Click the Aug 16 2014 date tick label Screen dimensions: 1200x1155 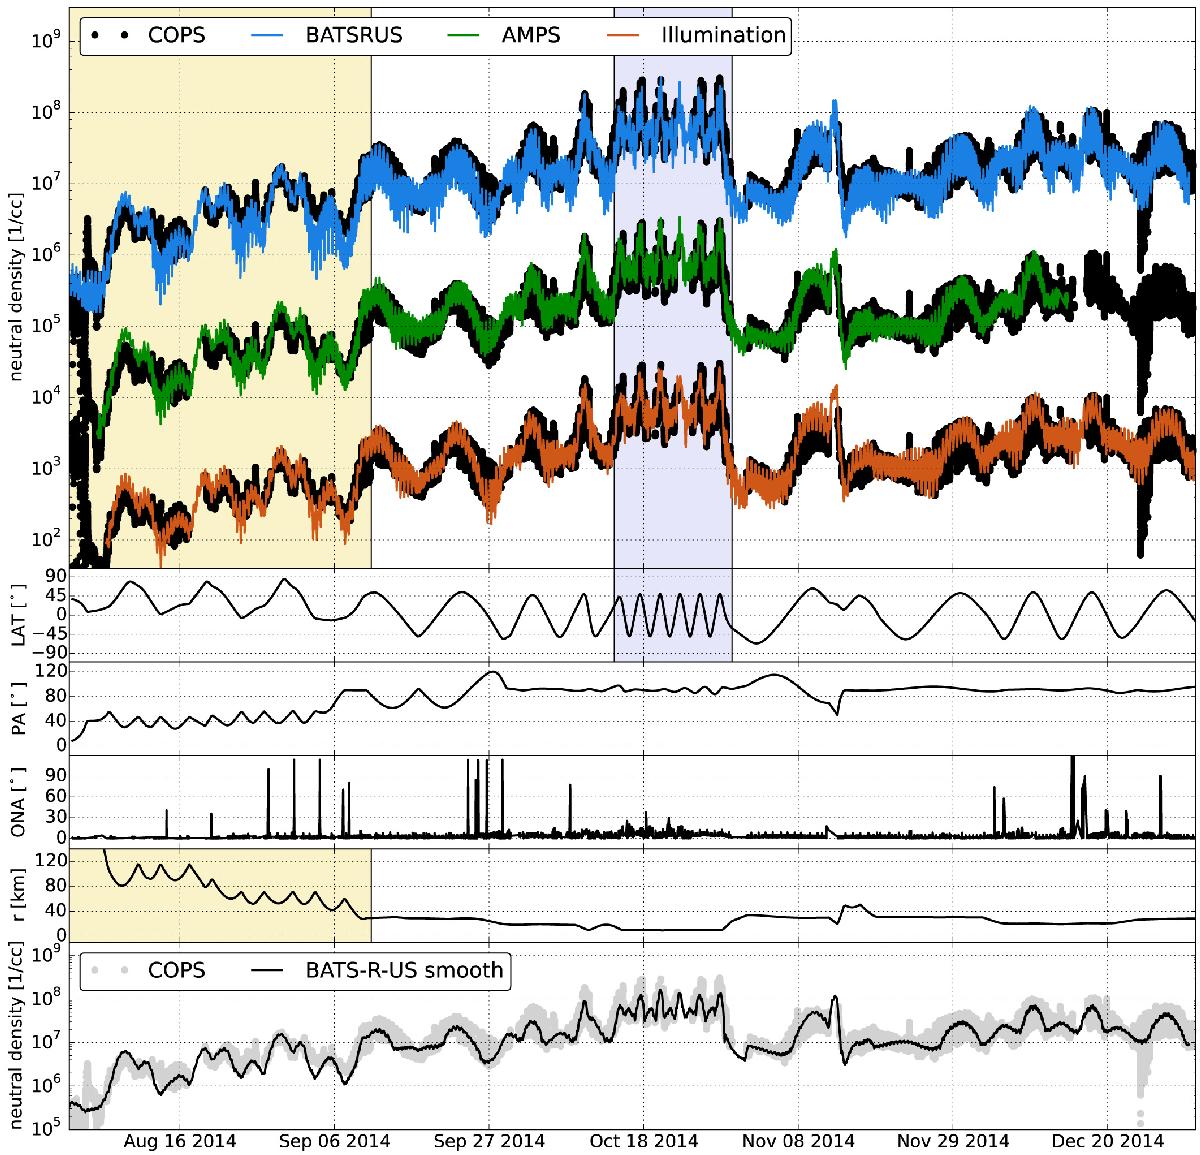[179, 1141]
